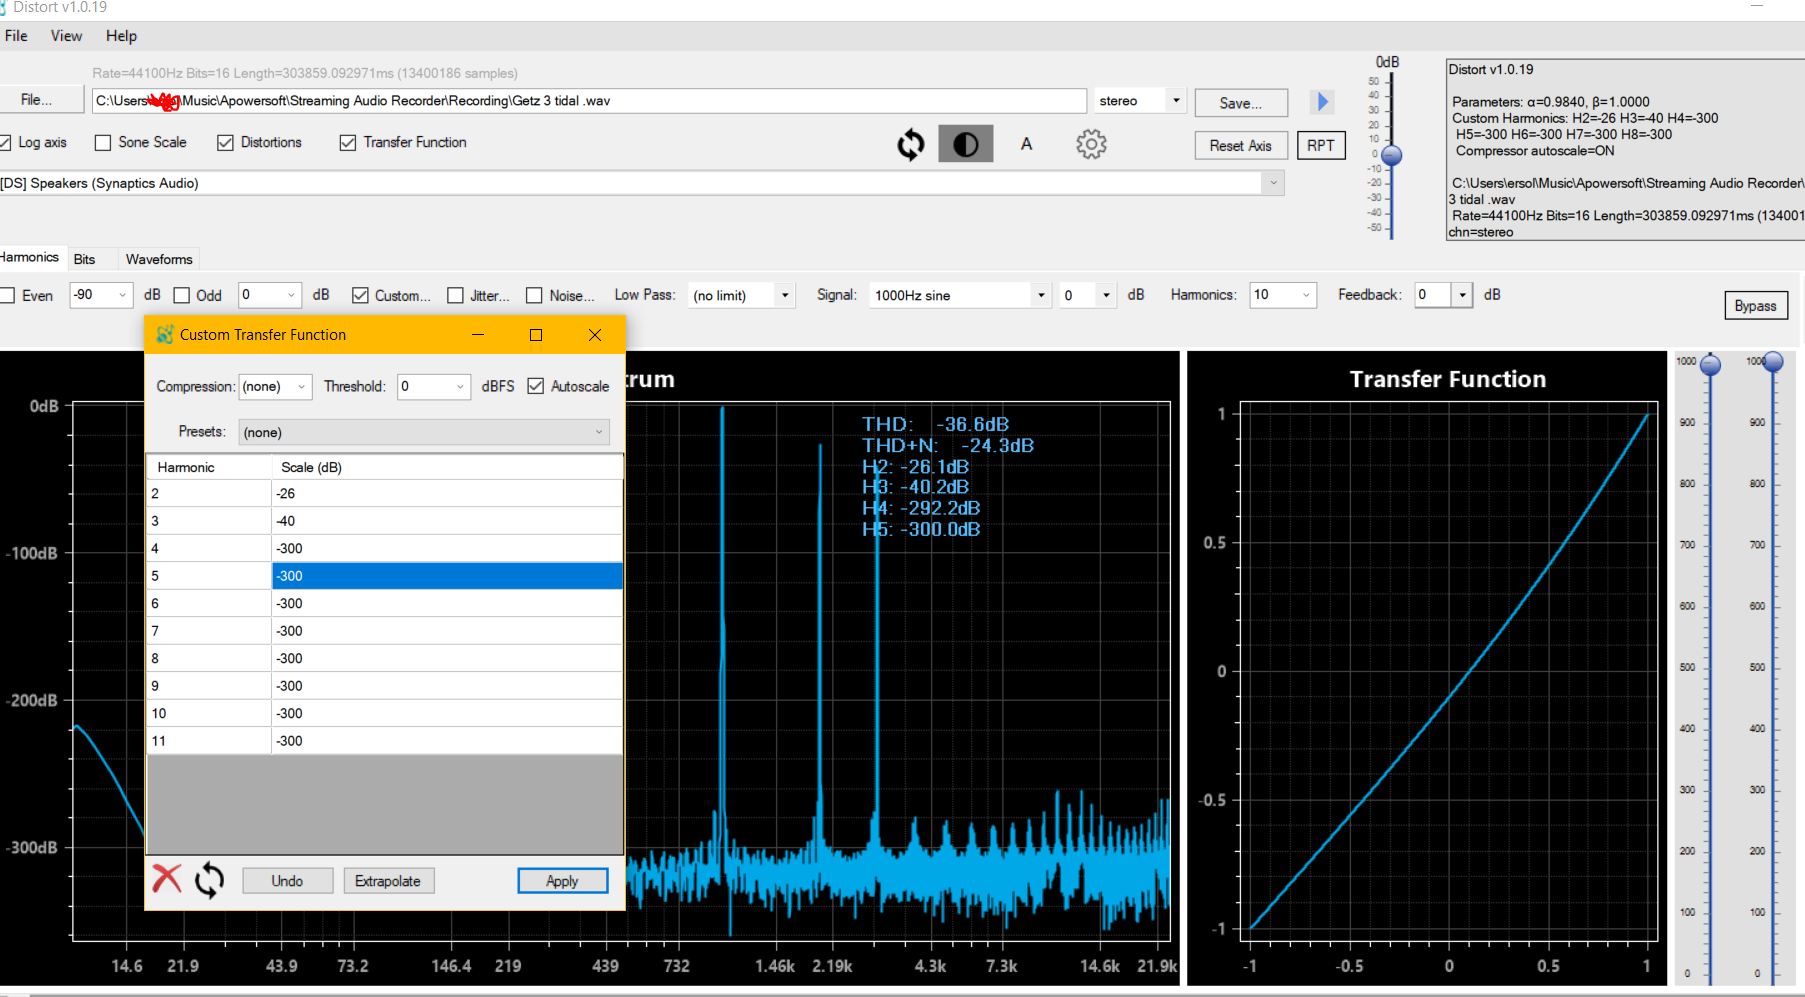Open settings via the gear icon
This screenshot has width=1805, height=997.
1091,144
